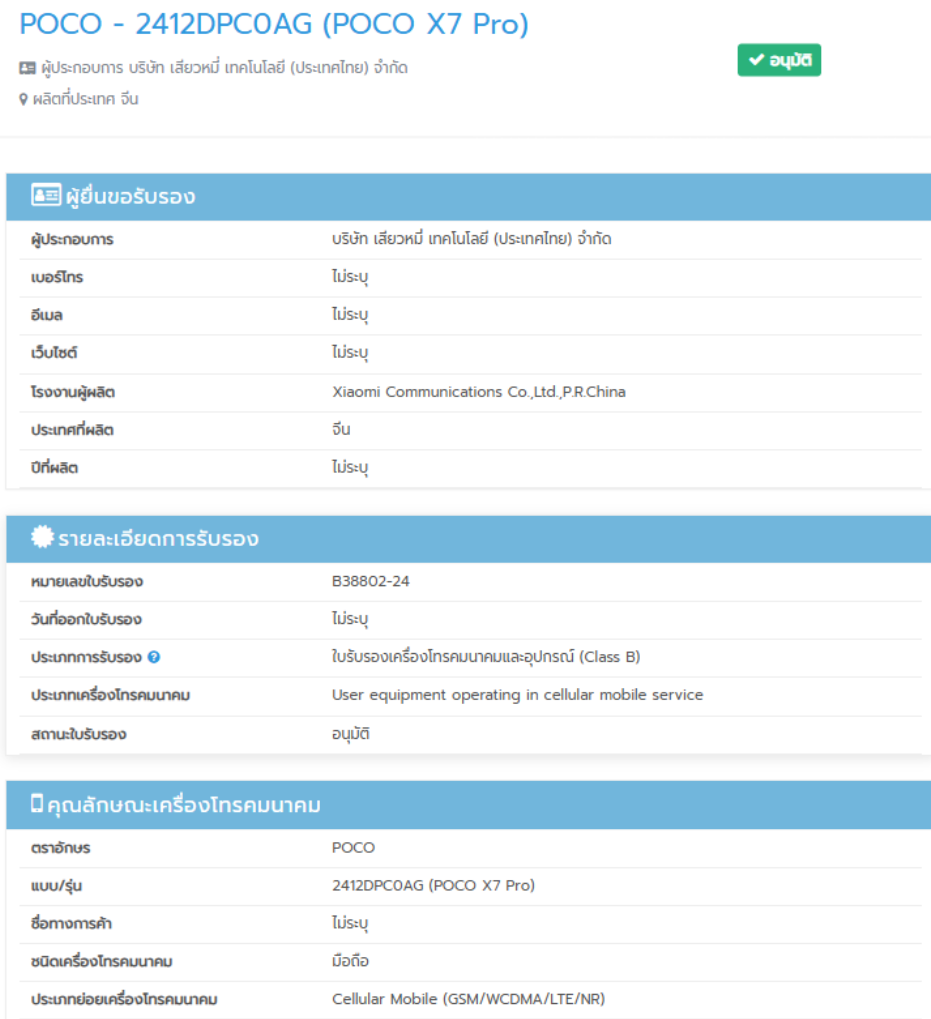The height and width of the screenshot is (1019, 931).
Task: Click the ชื่อทางการค้า row value ไม่ระบุ
Action: coord(350,923)
